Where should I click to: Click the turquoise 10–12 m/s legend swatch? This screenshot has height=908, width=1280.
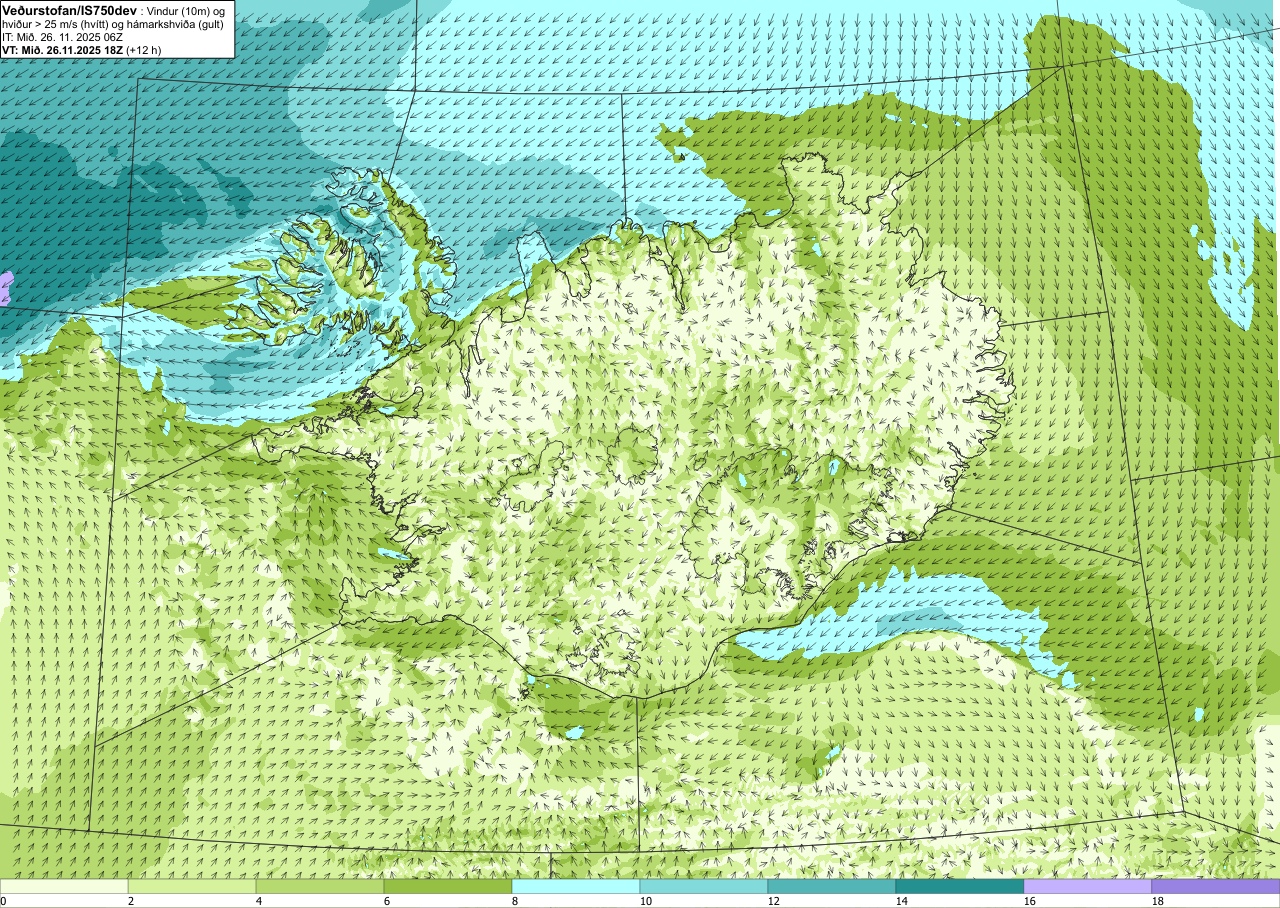pyautogui.click(x=704, y=886)
